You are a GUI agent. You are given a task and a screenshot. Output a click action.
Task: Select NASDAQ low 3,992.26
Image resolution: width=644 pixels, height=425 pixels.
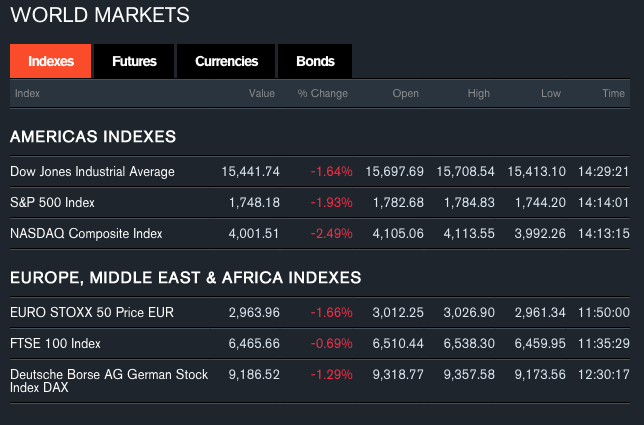point(540,234)
